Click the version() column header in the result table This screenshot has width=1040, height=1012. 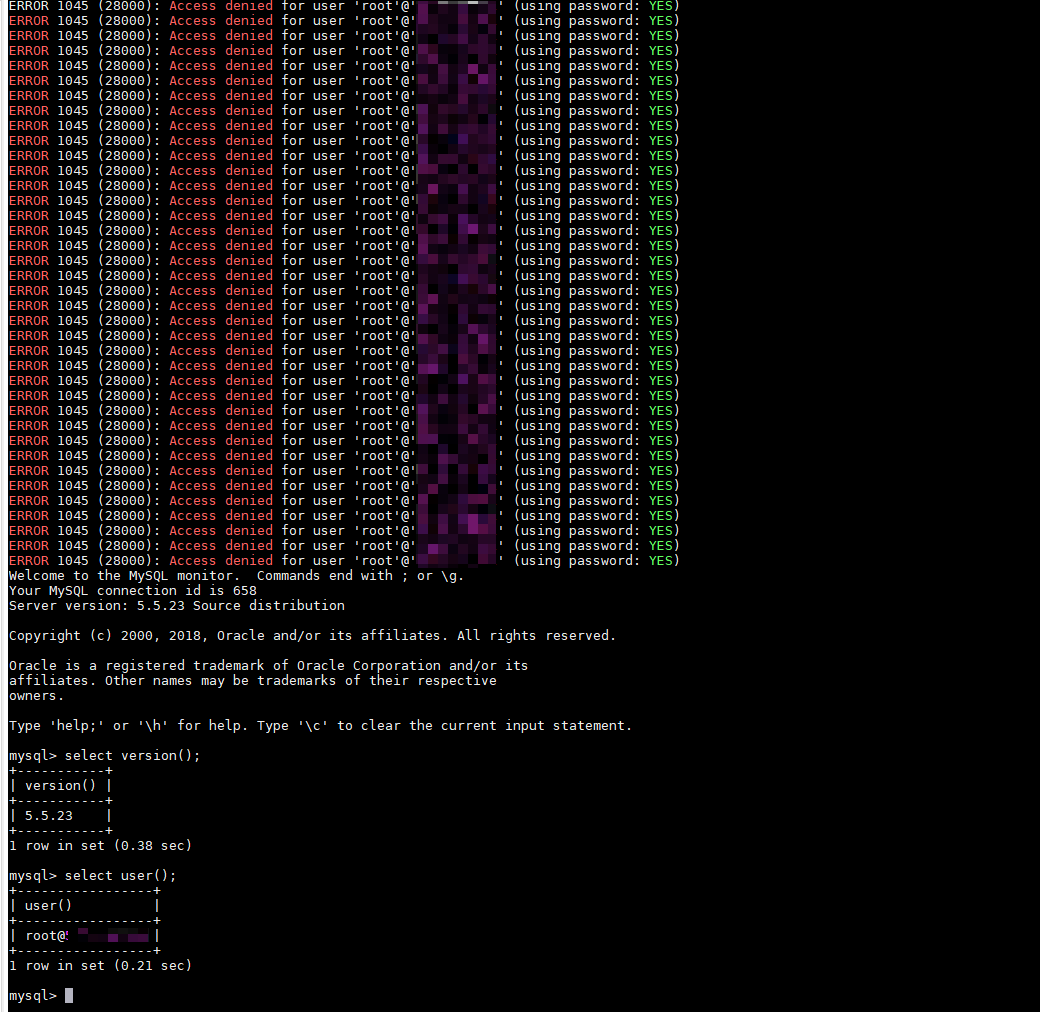pos(61,786)
